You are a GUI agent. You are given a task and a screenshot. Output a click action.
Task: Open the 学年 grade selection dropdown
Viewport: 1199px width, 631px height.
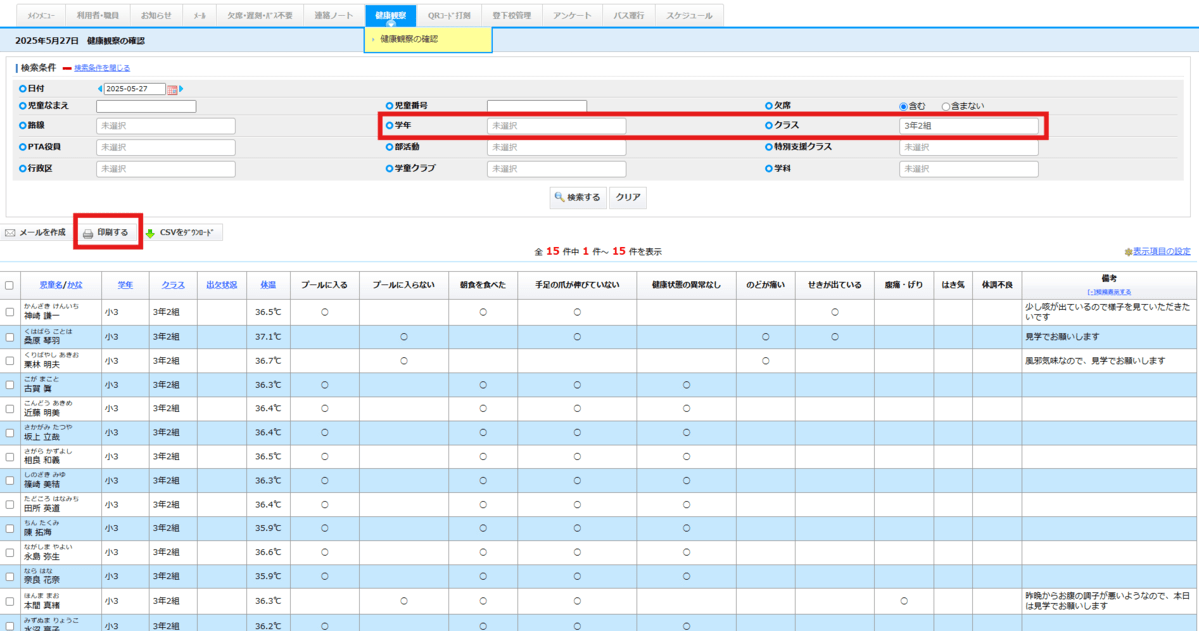(x=556, y=126)
